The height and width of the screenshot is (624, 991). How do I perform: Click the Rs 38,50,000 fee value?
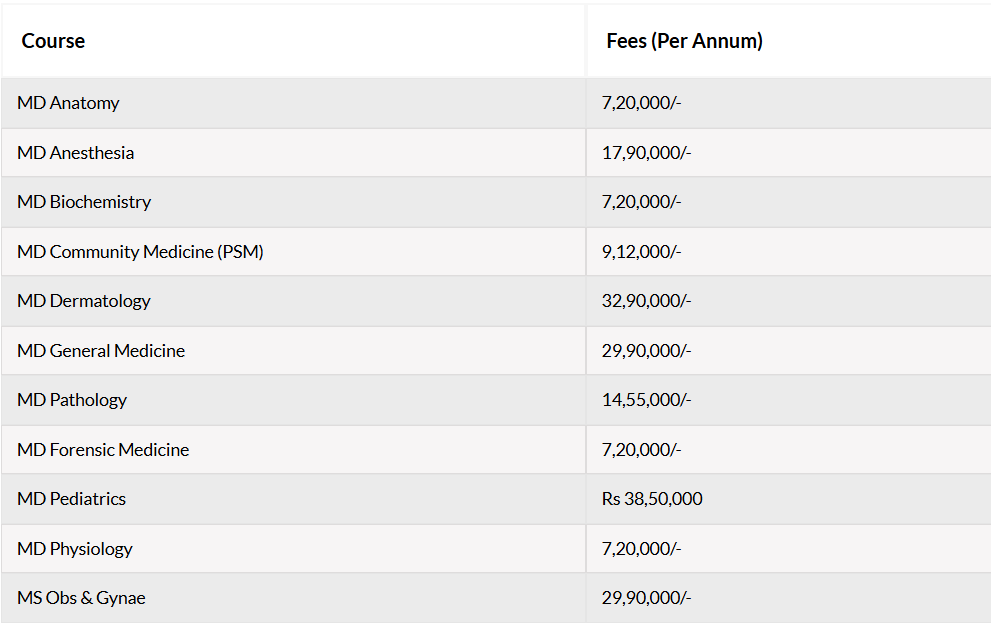pyautogui.click(x=652, y=499)
